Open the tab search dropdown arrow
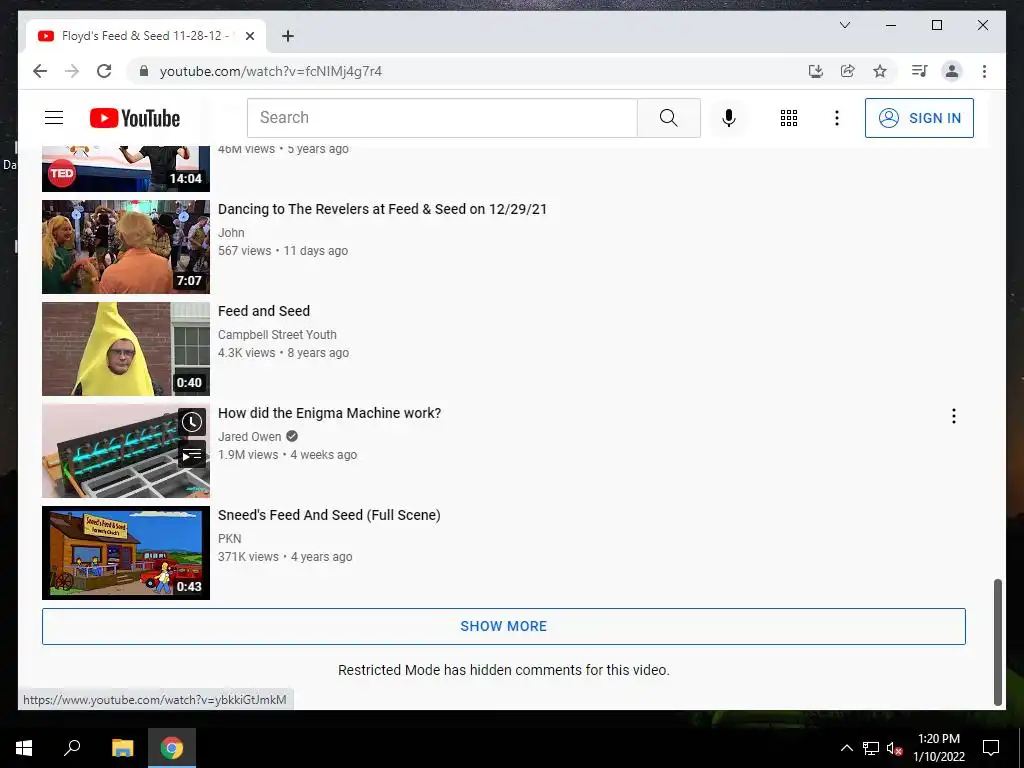The width and height of the screenshot is (1024, 768). pos(844,25)
